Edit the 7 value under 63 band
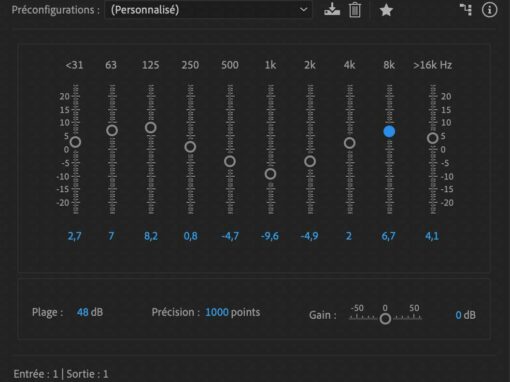The height and width of the screenshot is (382, 510). 111,236
